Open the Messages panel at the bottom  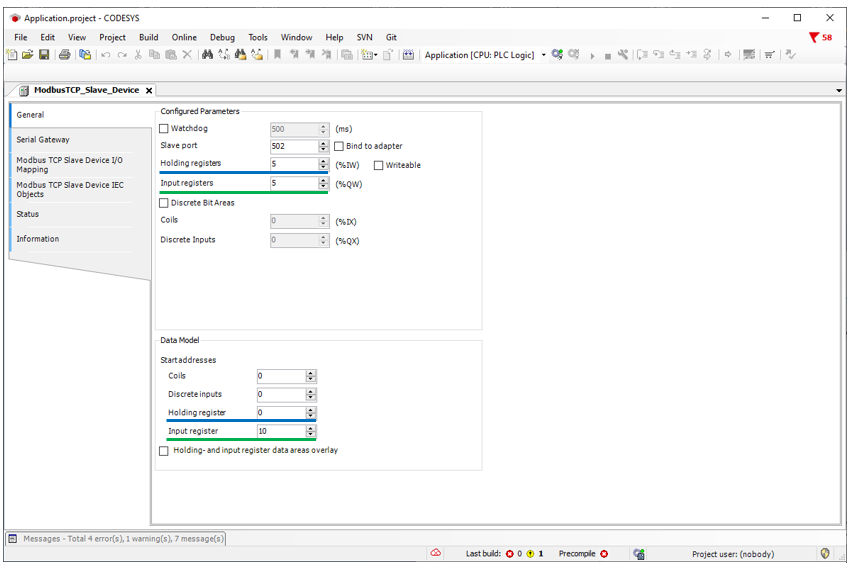tap(115, 538)
